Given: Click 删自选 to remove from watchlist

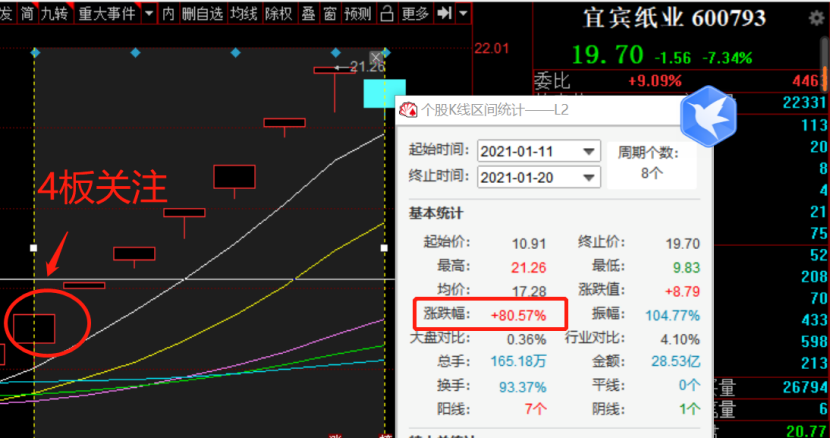Looking at the screenshot, I should pos(202,13).
